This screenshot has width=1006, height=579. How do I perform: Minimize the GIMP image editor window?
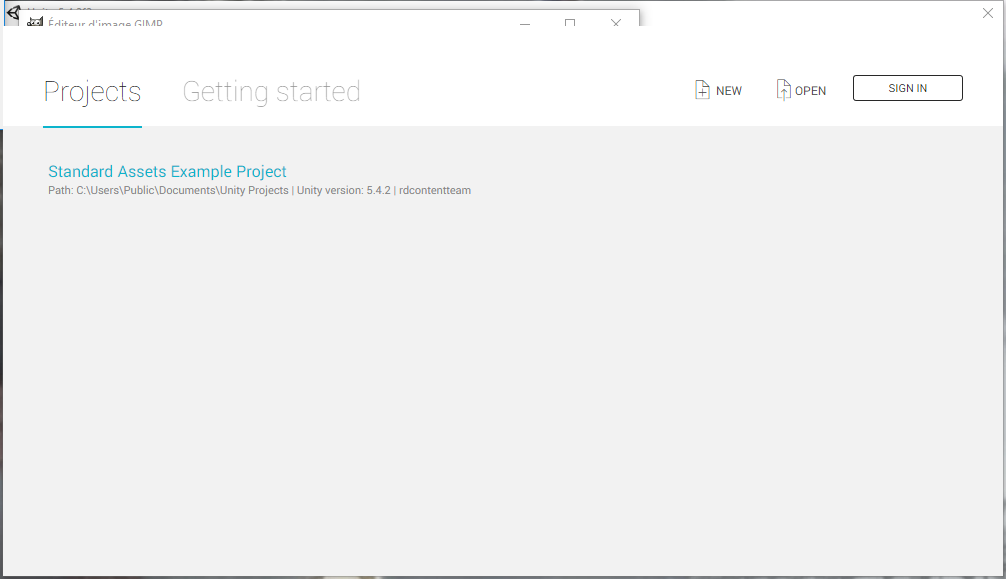[x=525, y=22]
